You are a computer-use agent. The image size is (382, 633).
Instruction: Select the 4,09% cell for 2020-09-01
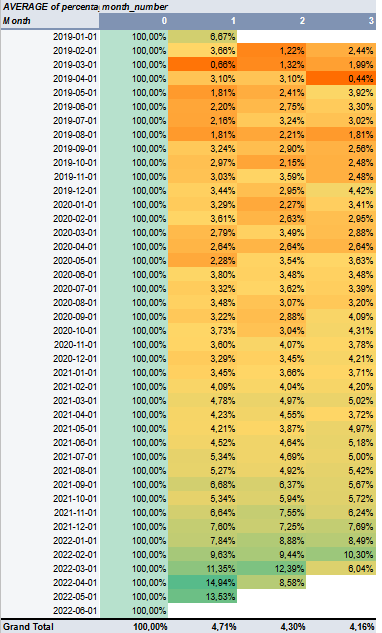coord(341,316)
